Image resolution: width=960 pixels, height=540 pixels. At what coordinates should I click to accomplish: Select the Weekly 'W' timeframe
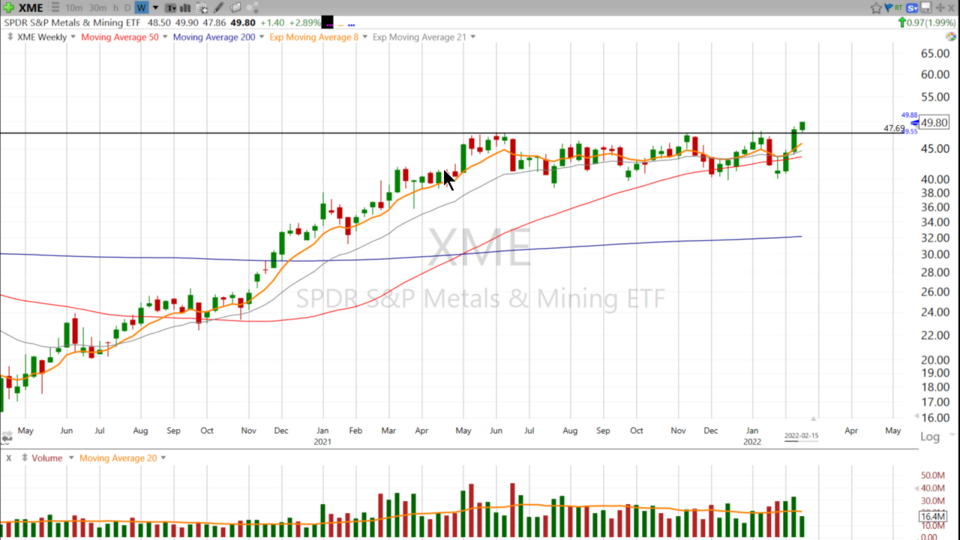click(x=141, y=8)
